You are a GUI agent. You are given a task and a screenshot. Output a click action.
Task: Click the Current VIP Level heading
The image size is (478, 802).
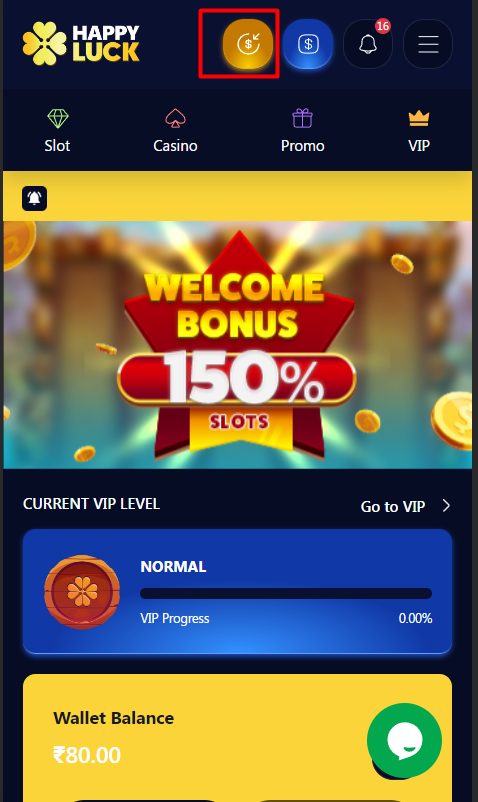pyautogui.click(x=92, y=504)
